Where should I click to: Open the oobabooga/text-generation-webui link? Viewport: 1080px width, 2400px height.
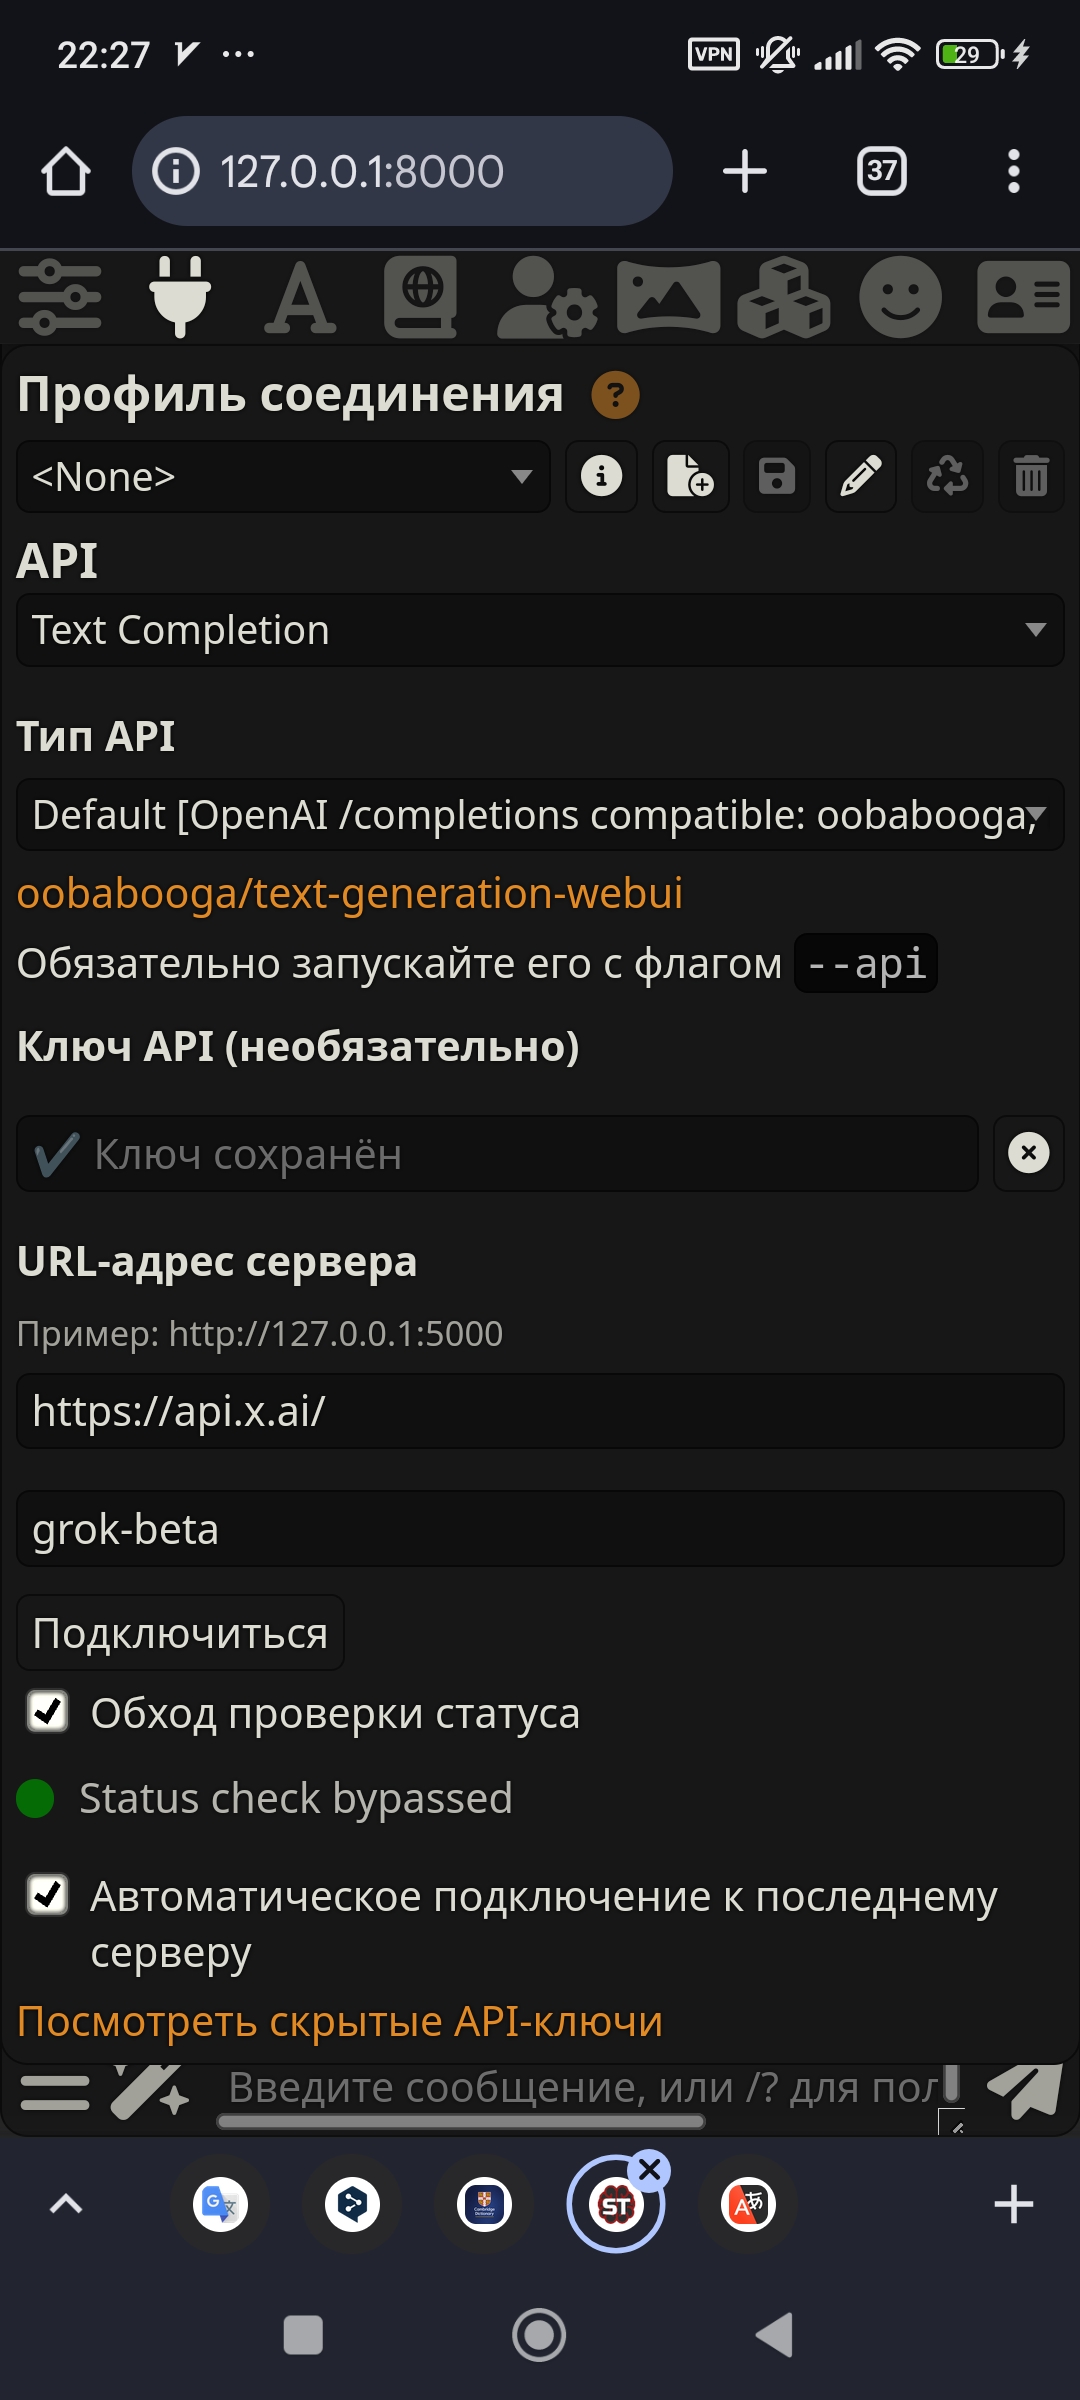pyautogui.click(x=350, y=893)
